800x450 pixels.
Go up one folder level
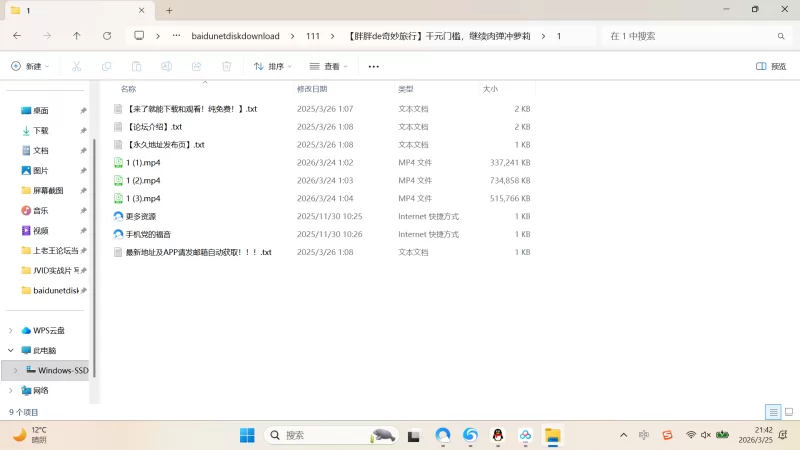click(x=77, y=35)
